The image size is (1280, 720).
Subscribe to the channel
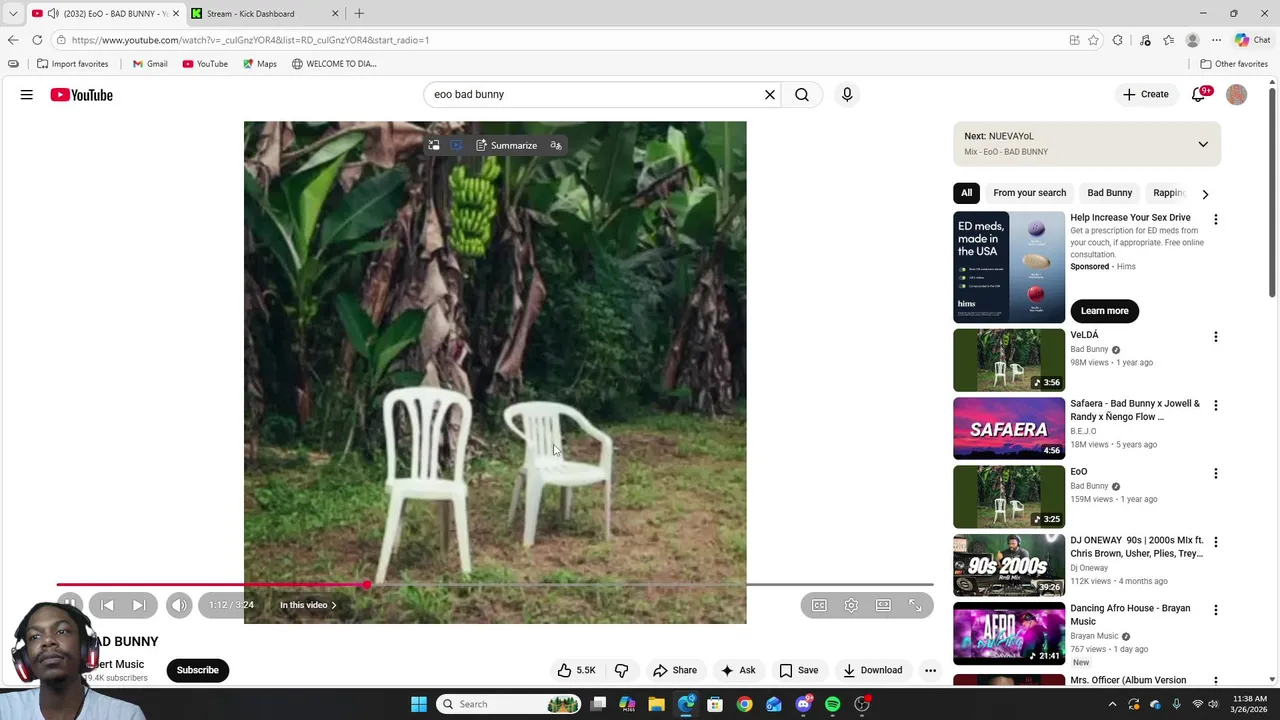(198, 670)
